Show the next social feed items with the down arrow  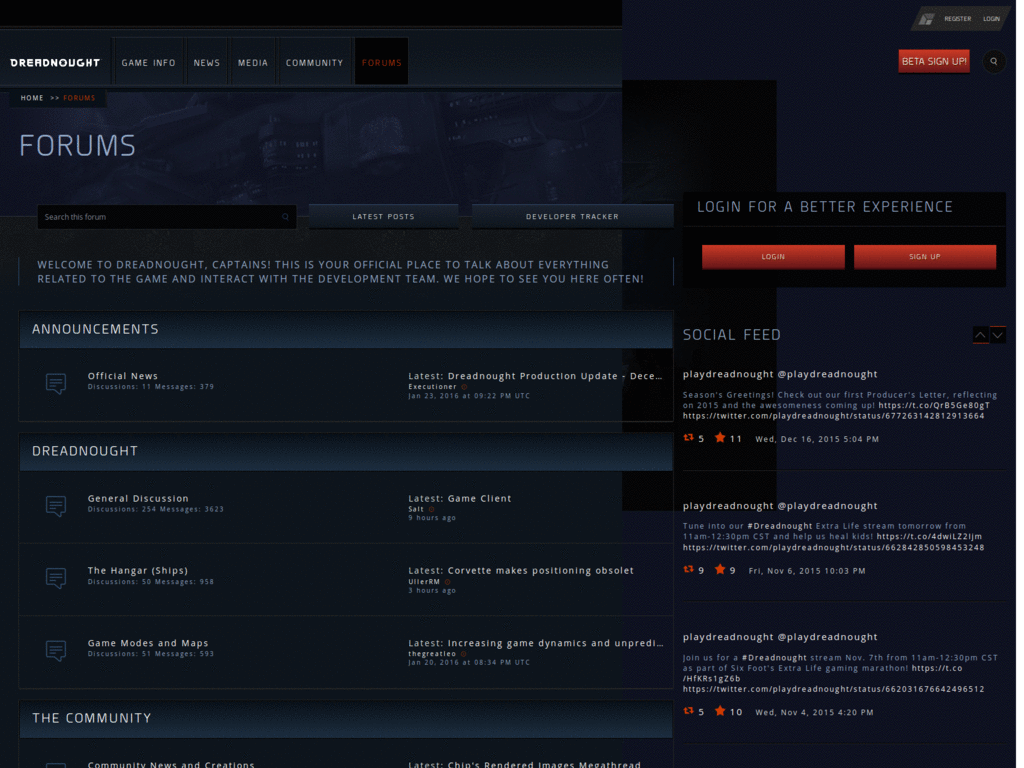(998, 335)
